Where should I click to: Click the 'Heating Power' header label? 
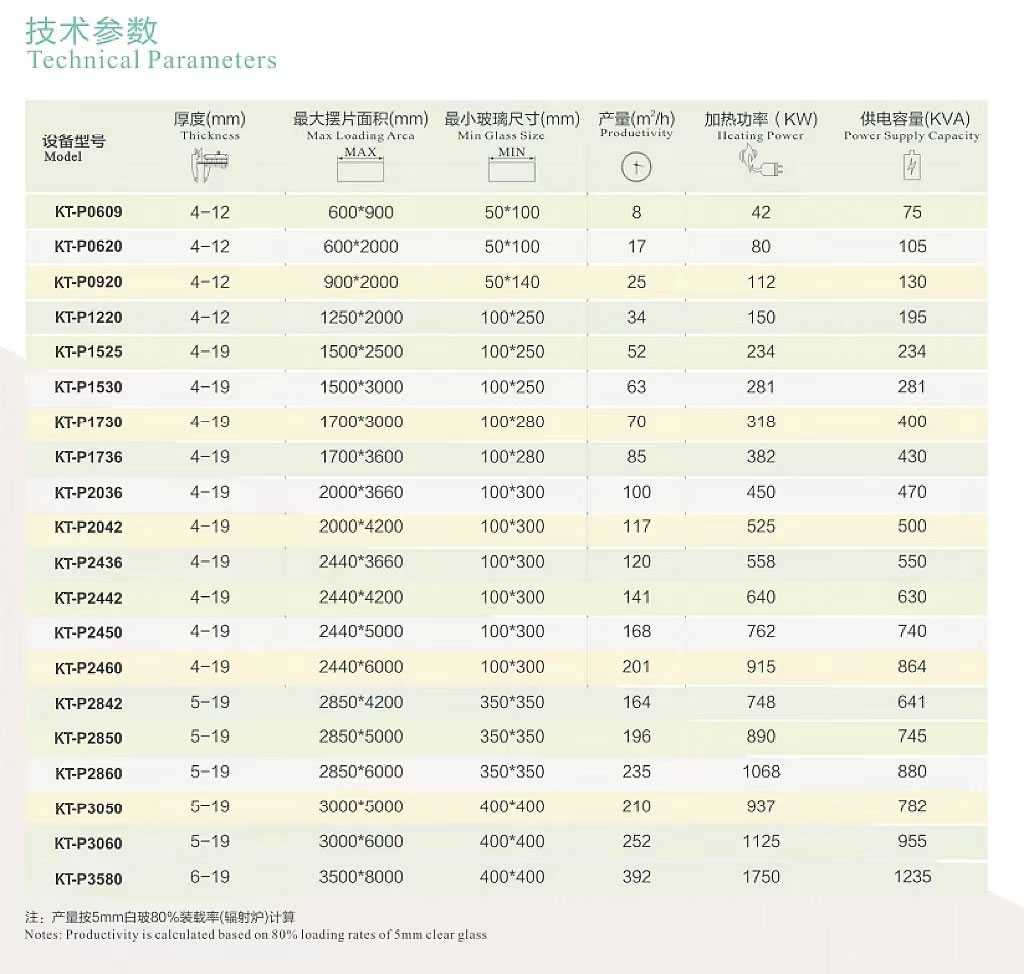point(760,135)
